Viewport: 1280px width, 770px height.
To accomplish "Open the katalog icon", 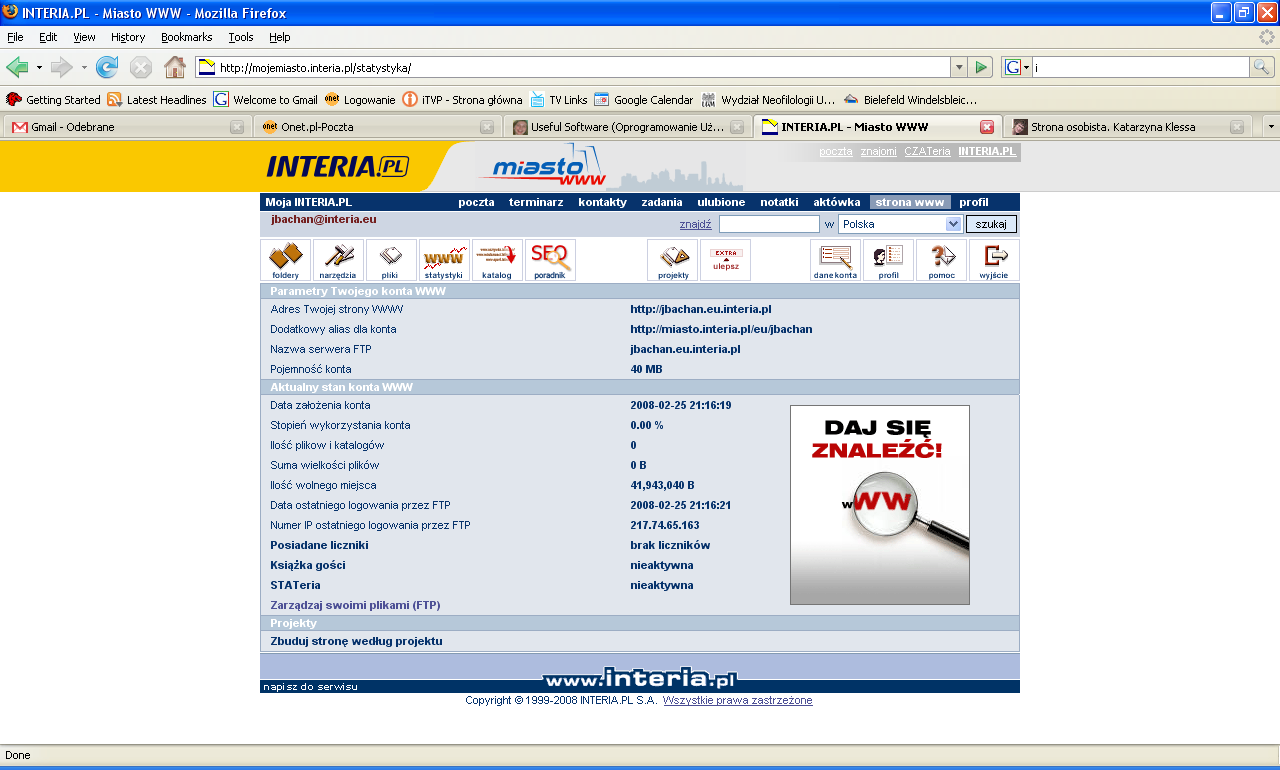I will [x=497, y=260].
